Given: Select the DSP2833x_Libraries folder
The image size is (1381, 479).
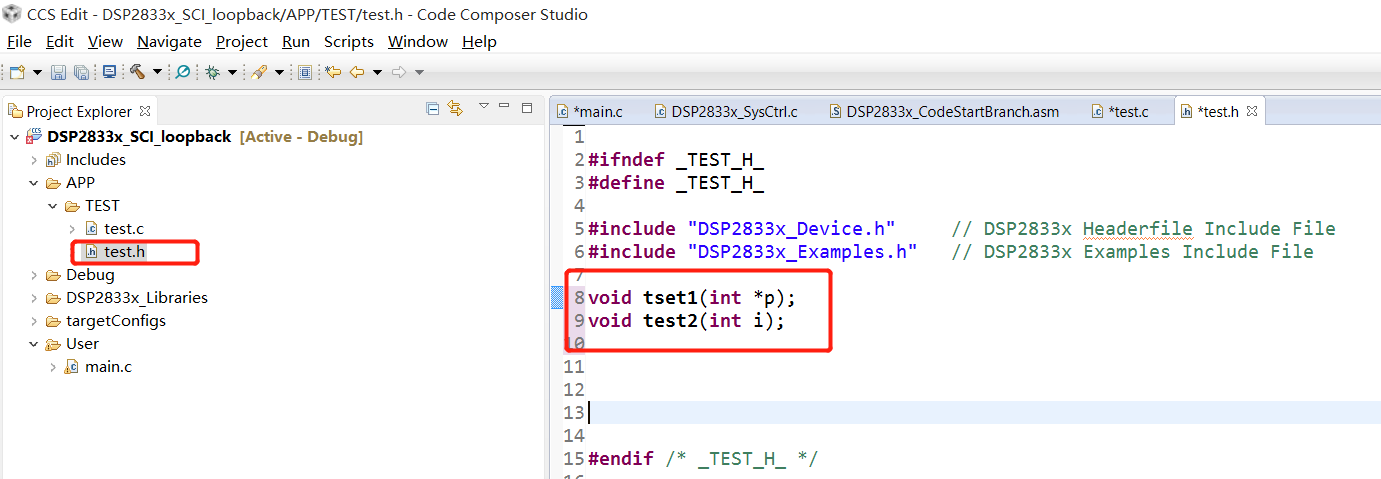Looking at the screenshot, I should tap(136, 298).
